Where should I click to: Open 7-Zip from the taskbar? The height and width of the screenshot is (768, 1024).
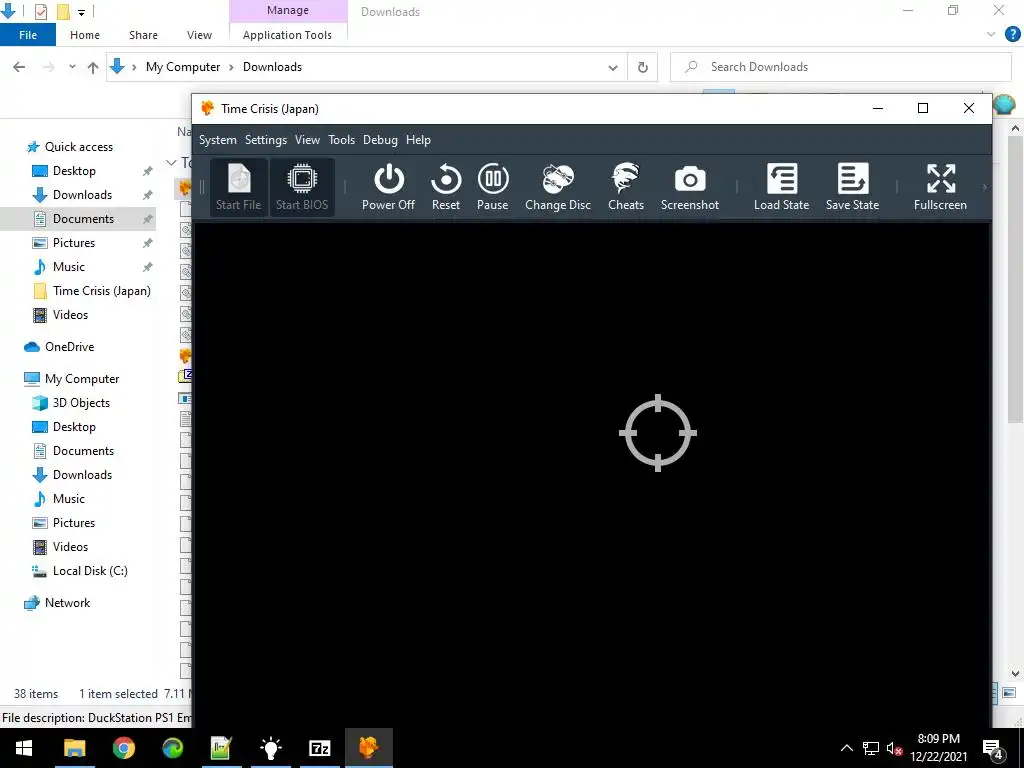(x=319, y=748)
